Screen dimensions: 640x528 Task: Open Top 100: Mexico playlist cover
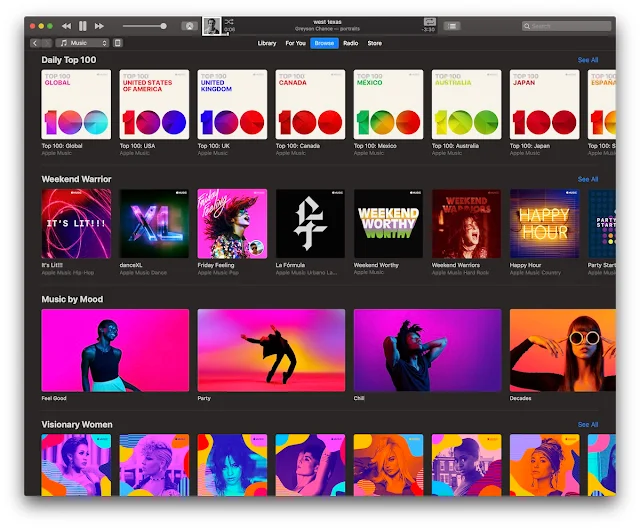pyautogui.click(x=389, y=104)
